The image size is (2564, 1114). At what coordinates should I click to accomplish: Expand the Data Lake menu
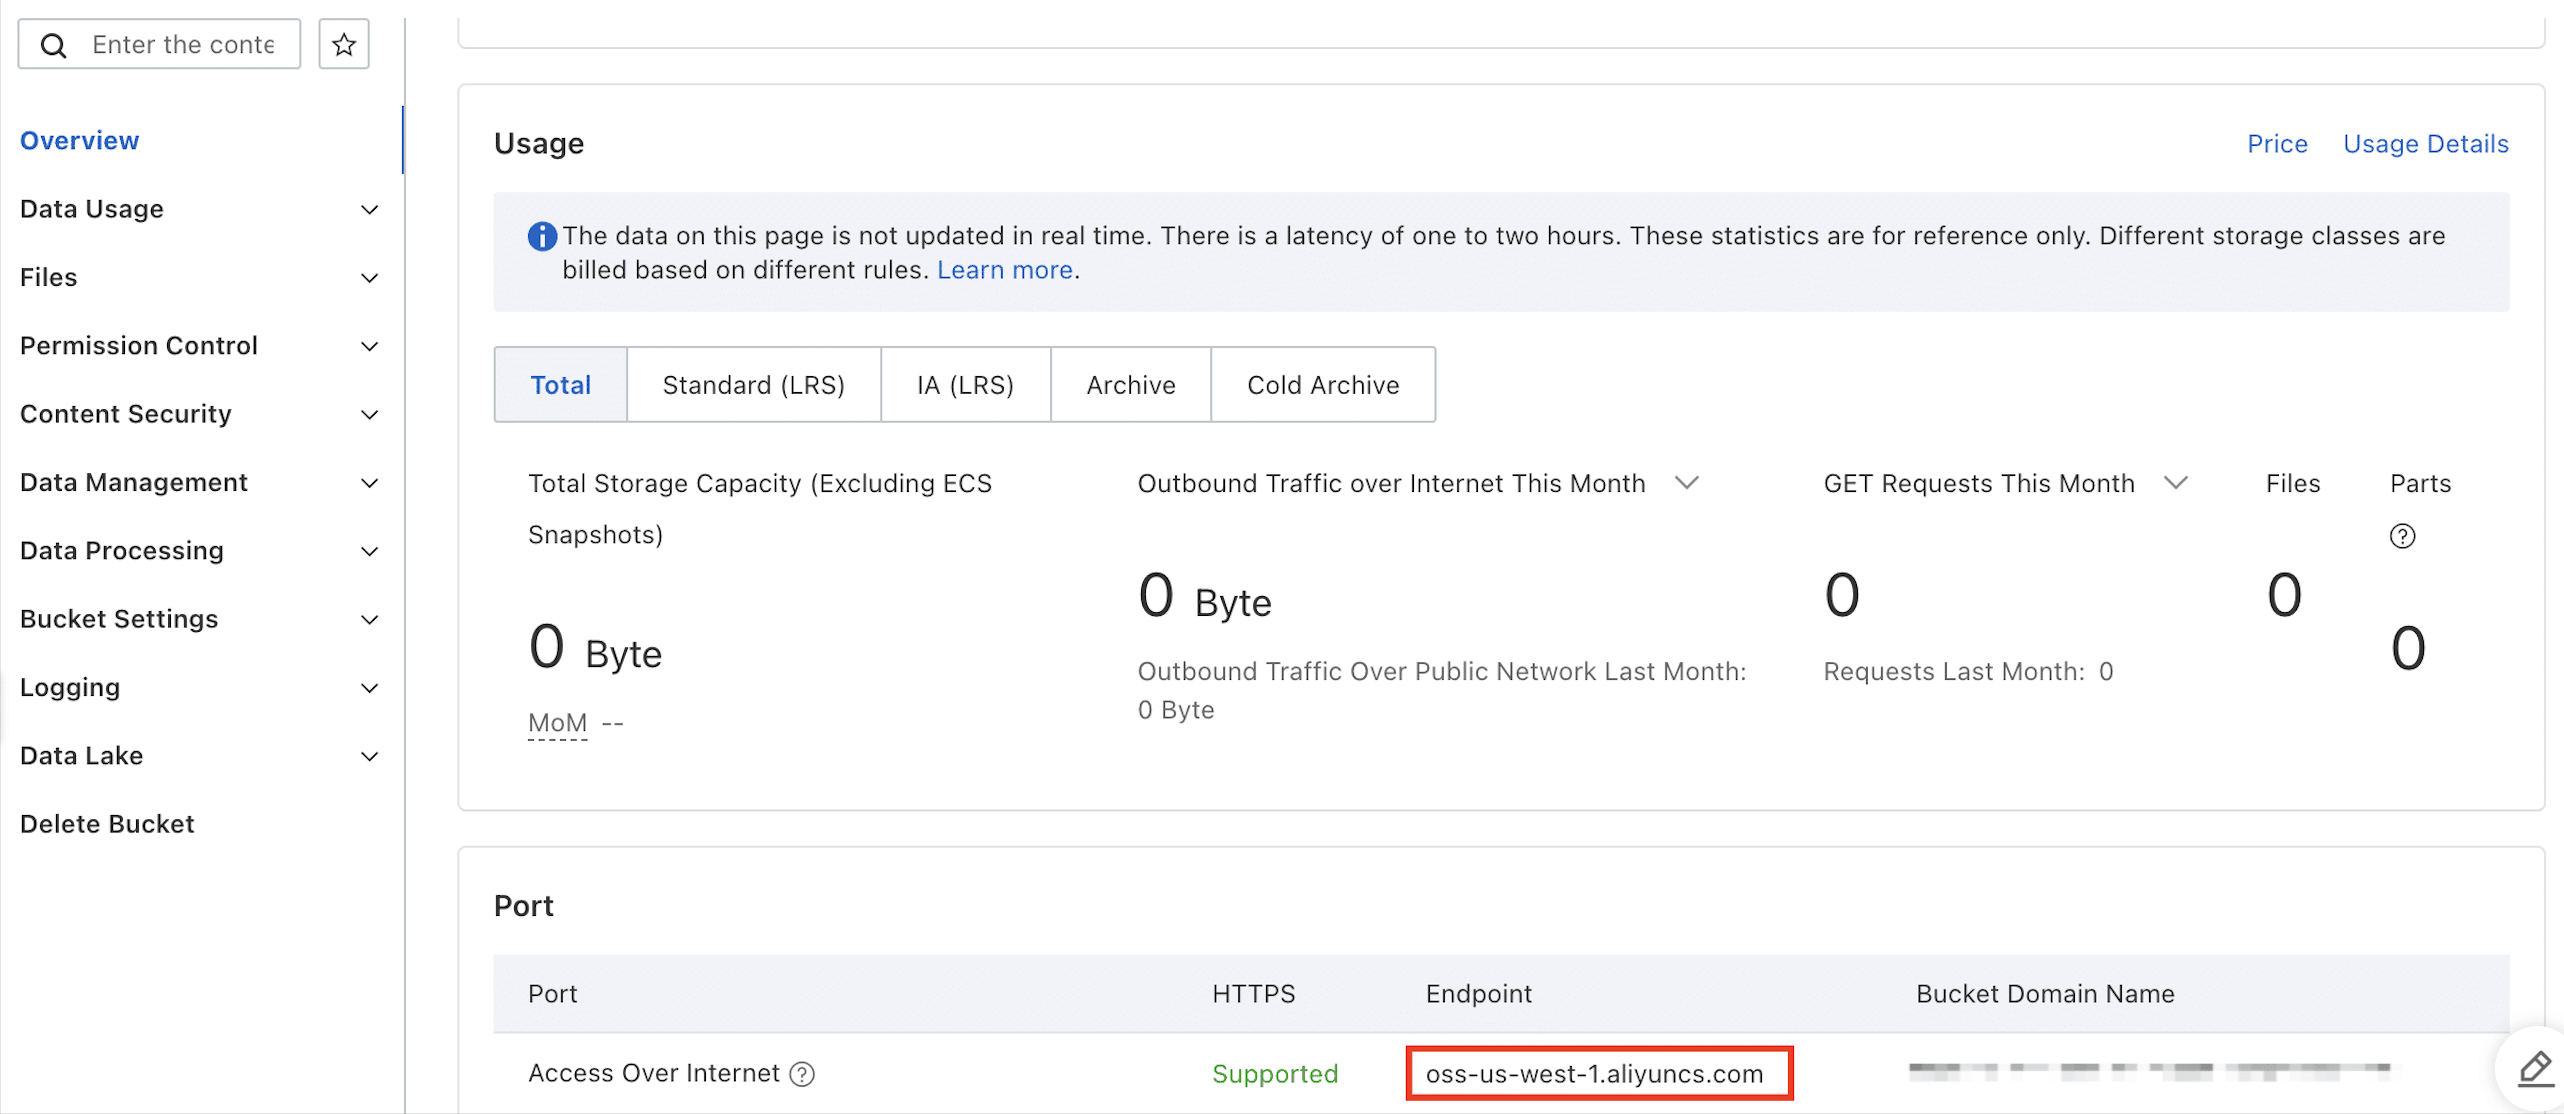click(200, 756)
